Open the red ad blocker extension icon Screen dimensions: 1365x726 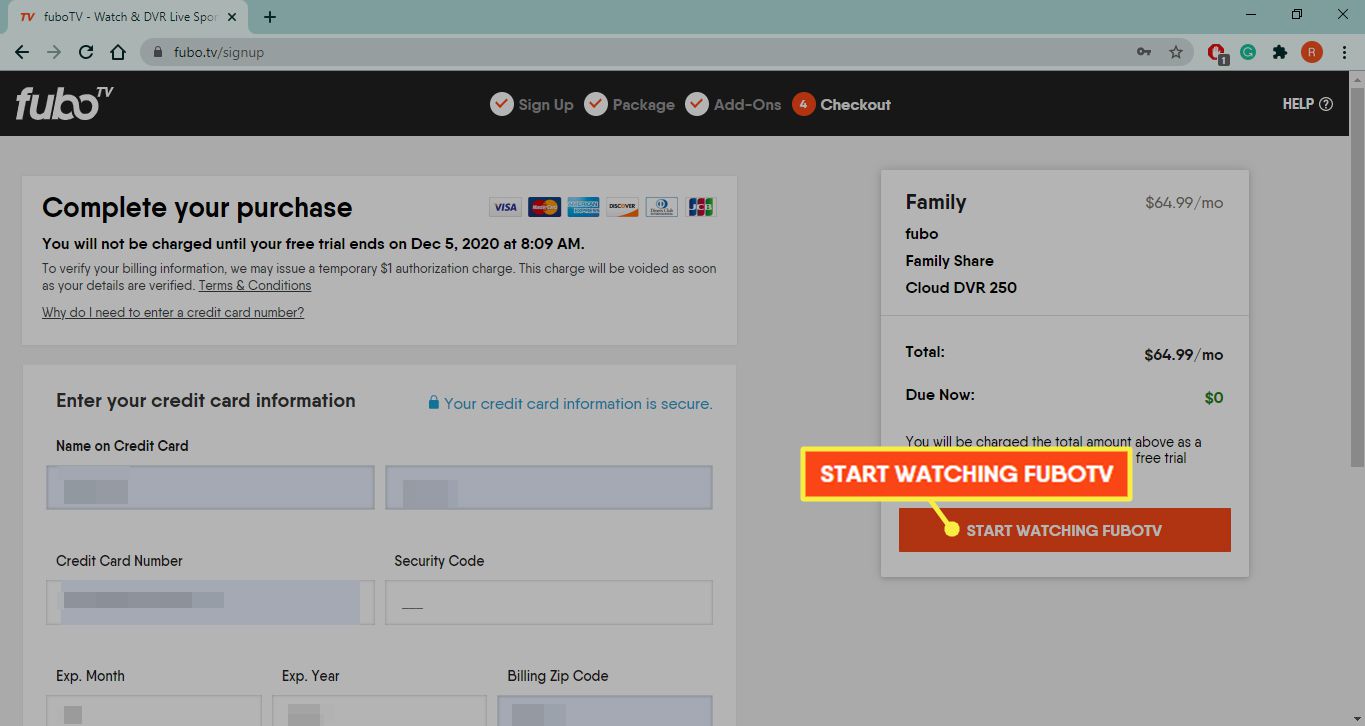(x=1217, y=53)
